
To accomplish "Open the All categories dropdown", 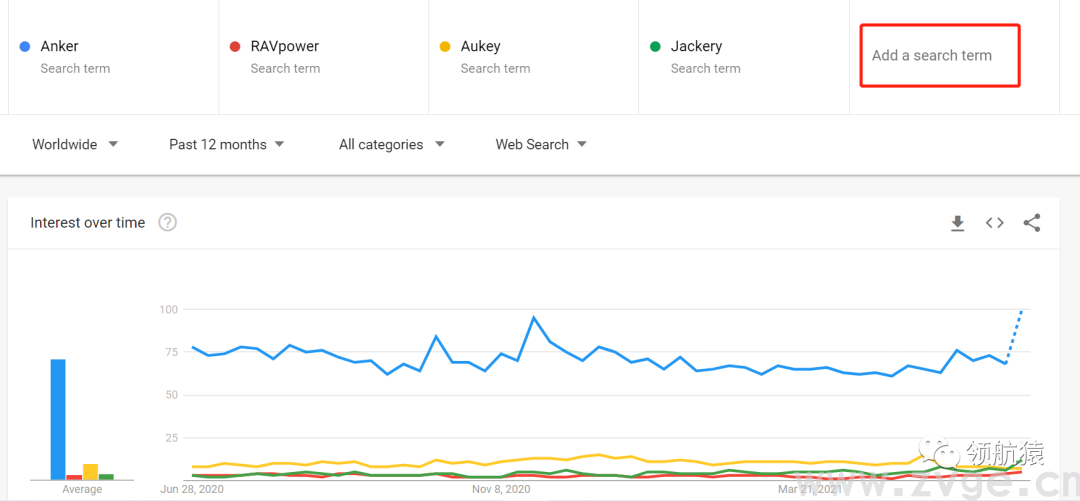I will coord(392,144).
